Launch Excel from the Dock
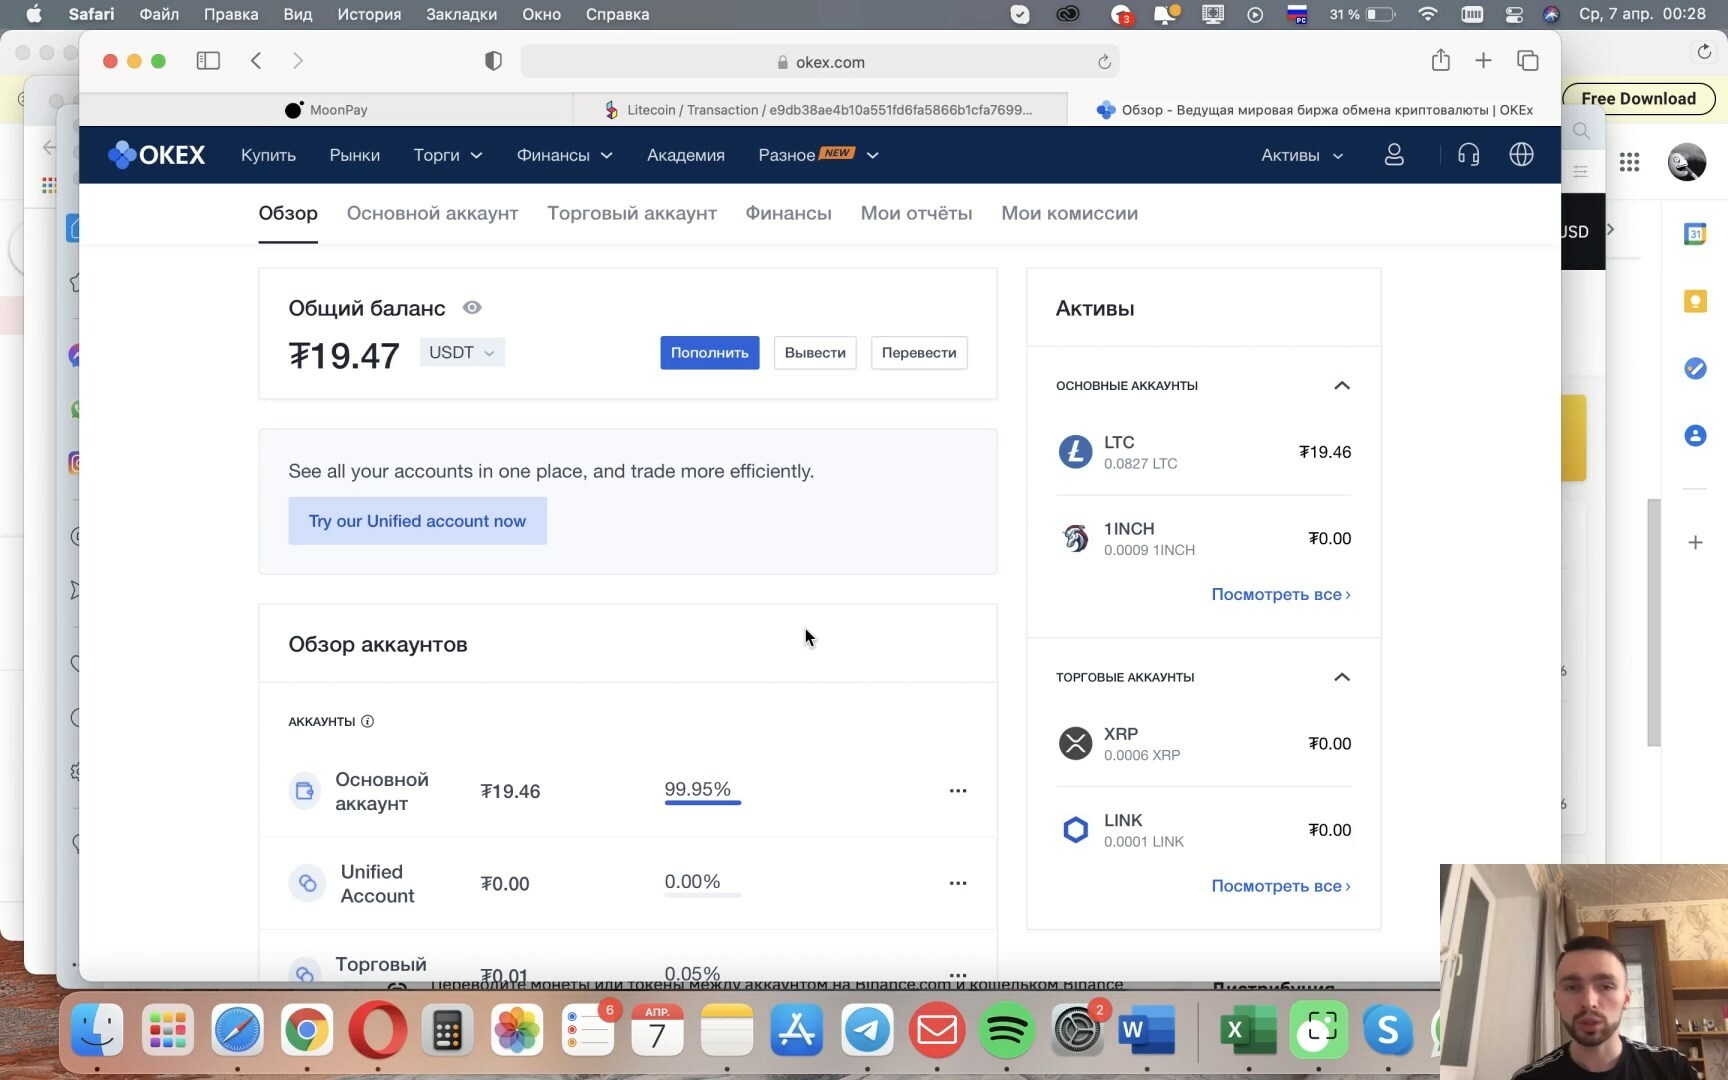Screen dimensions: 1728x1080 (x=1247, y=1030)
